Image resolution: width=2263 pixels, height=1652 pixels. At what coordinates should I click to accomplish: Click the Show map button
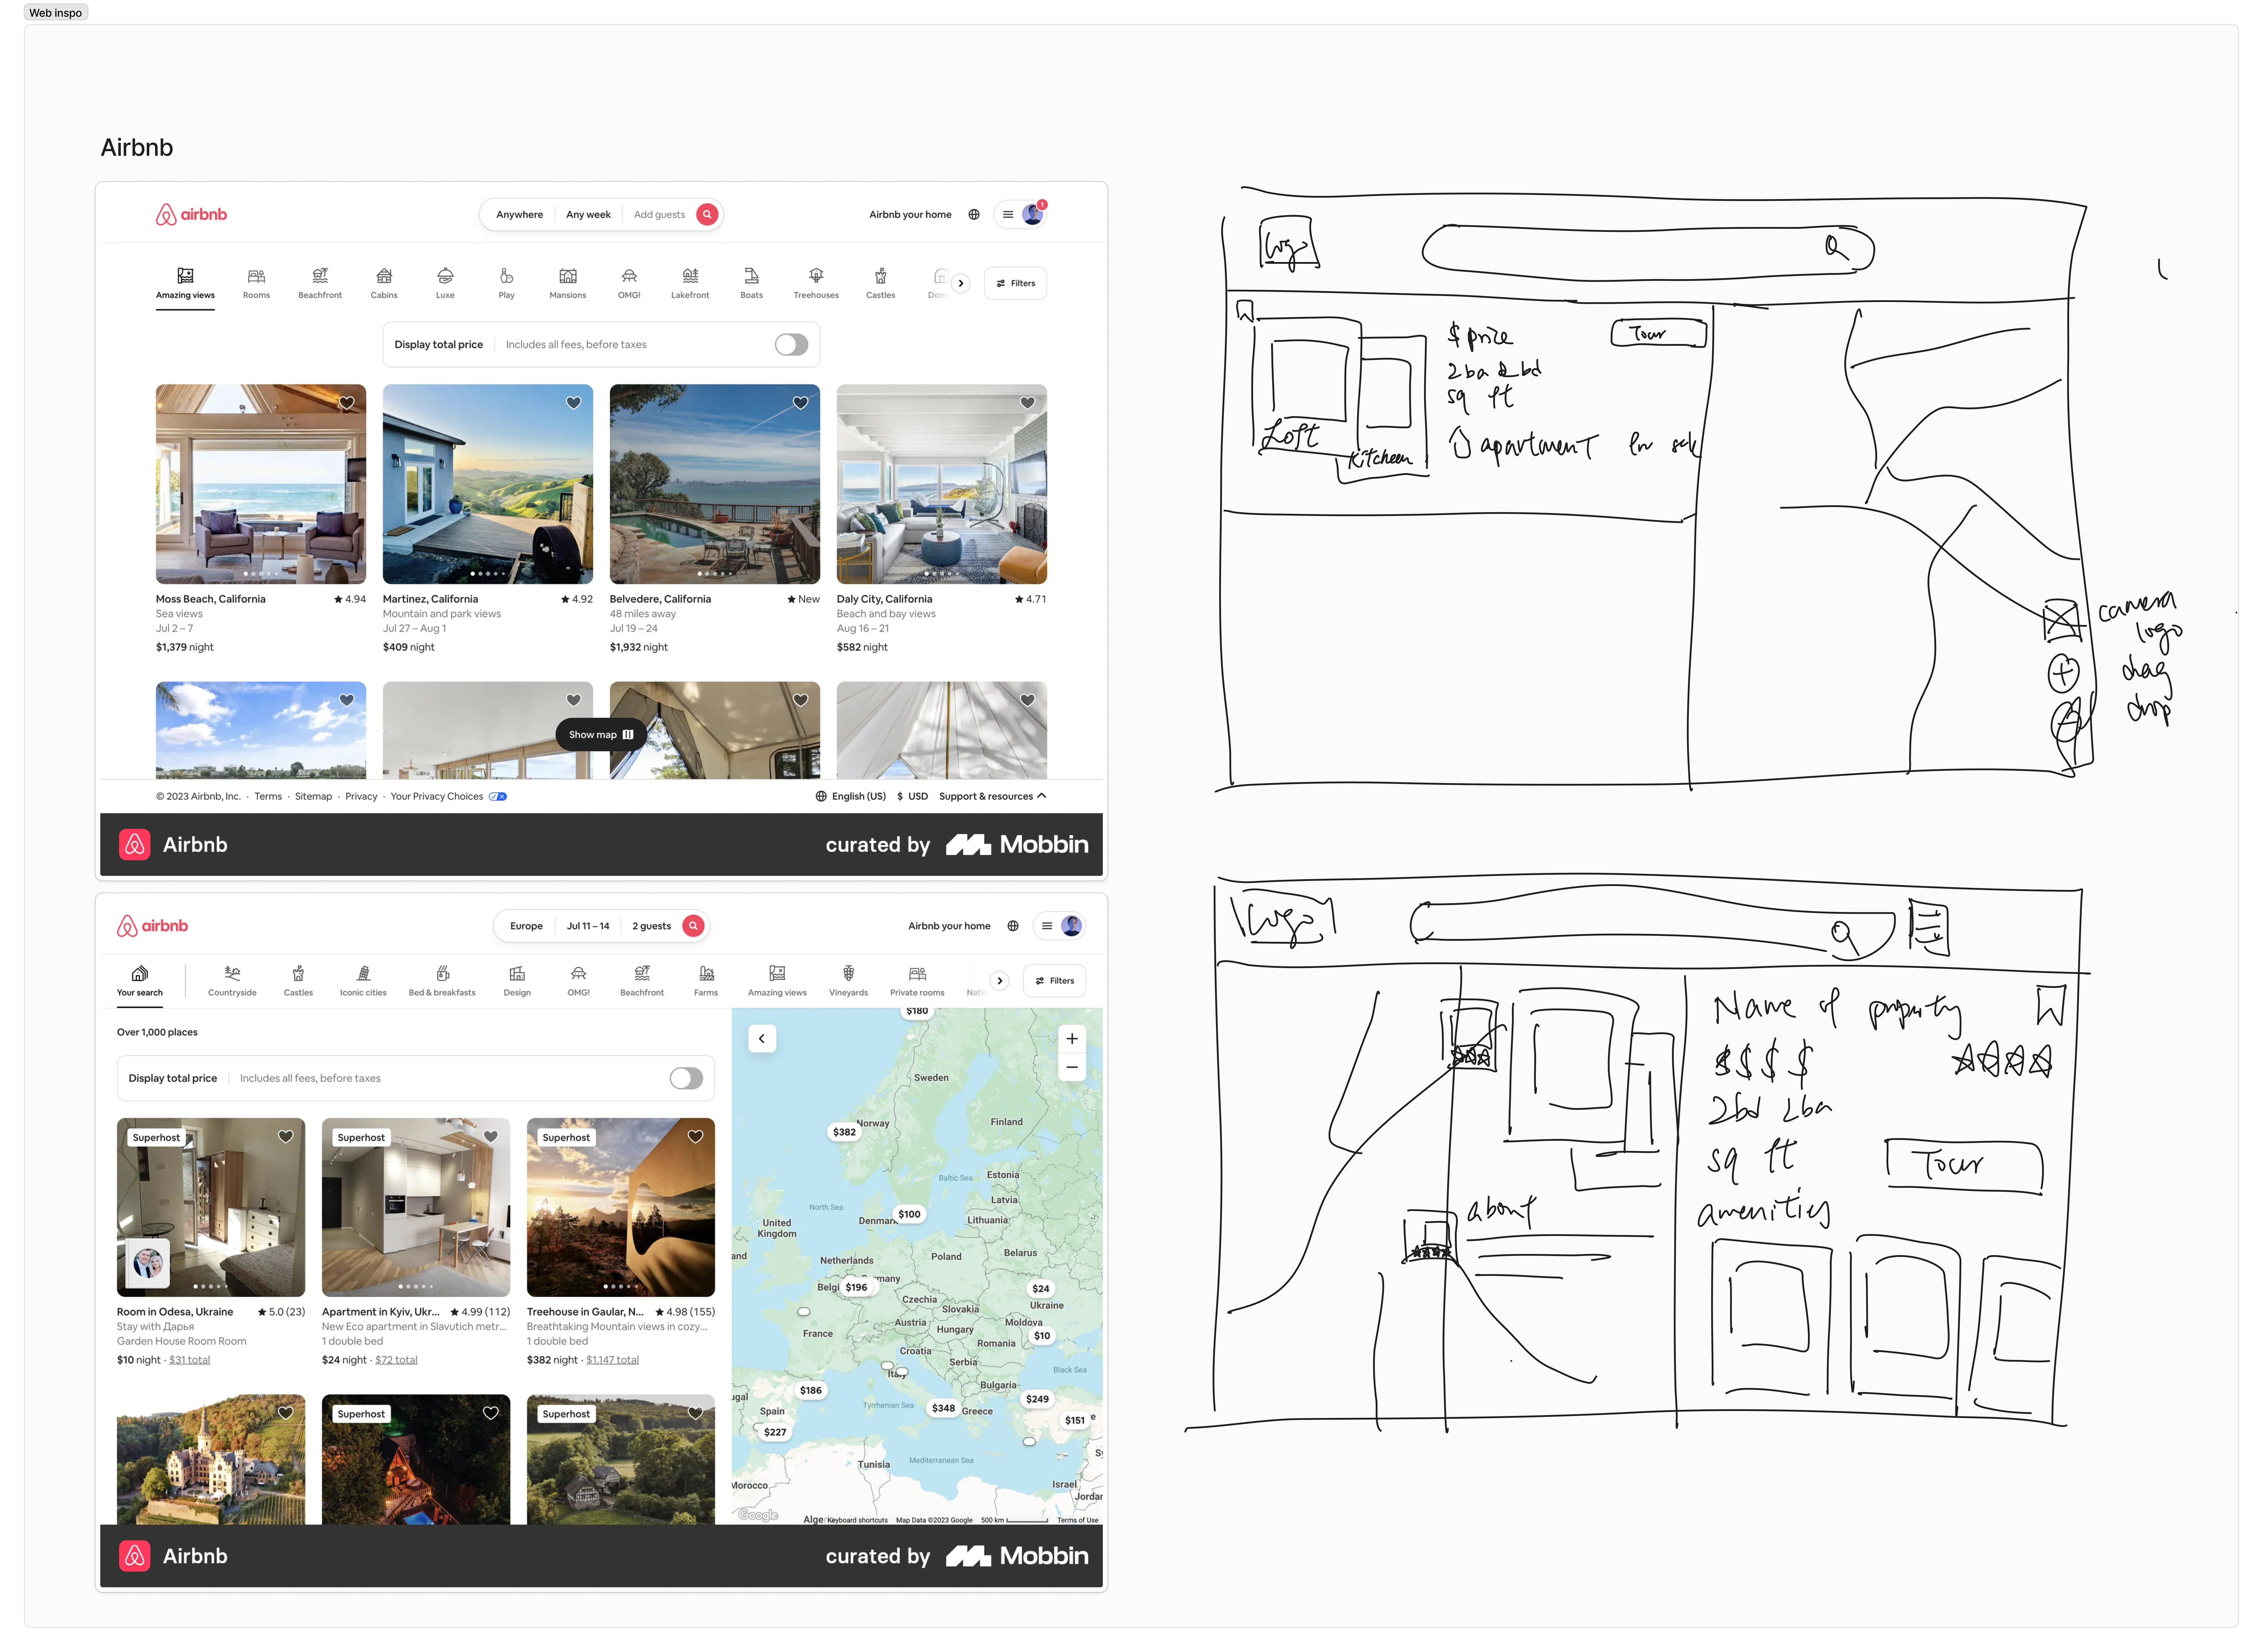click(x=601, y=735)
